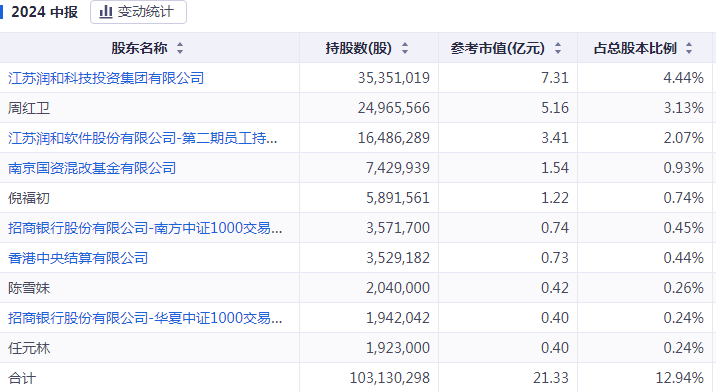The height and width of the screenshot is (392, 716).
Task: Click the 合计 total row label
Action: coord(21,378)
